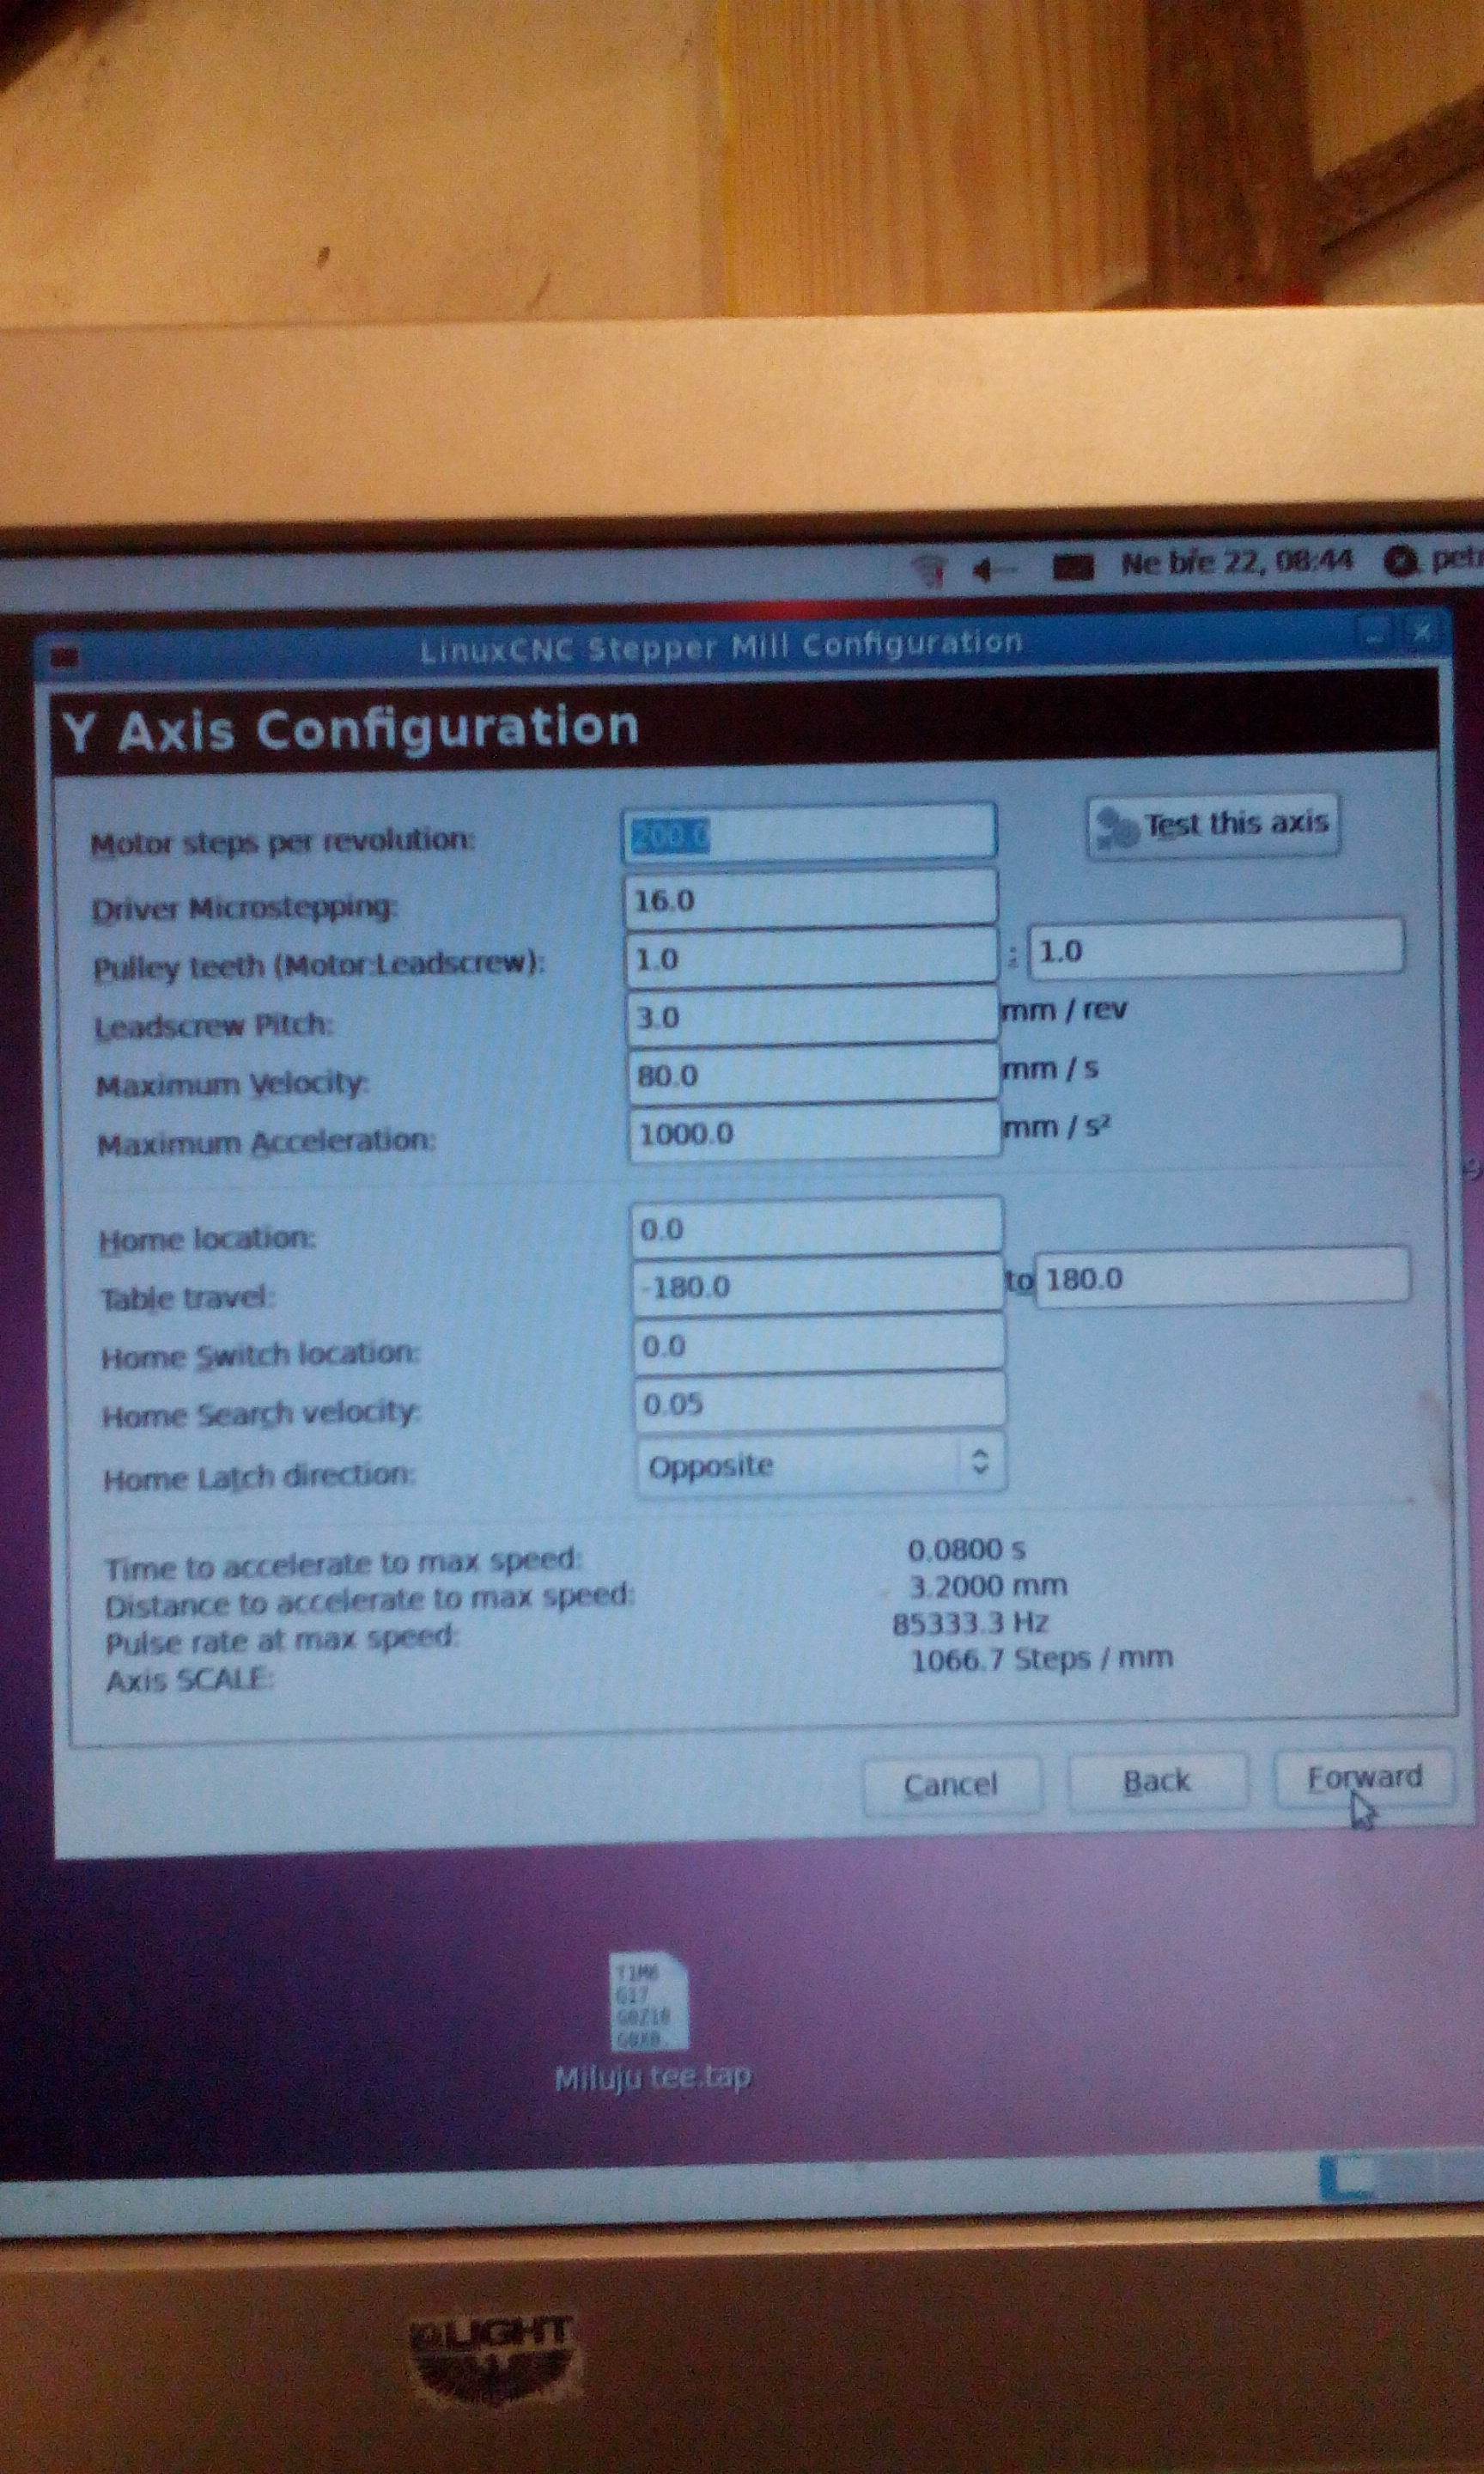Click the Maximum Acceleration field

pos(813,1133)
